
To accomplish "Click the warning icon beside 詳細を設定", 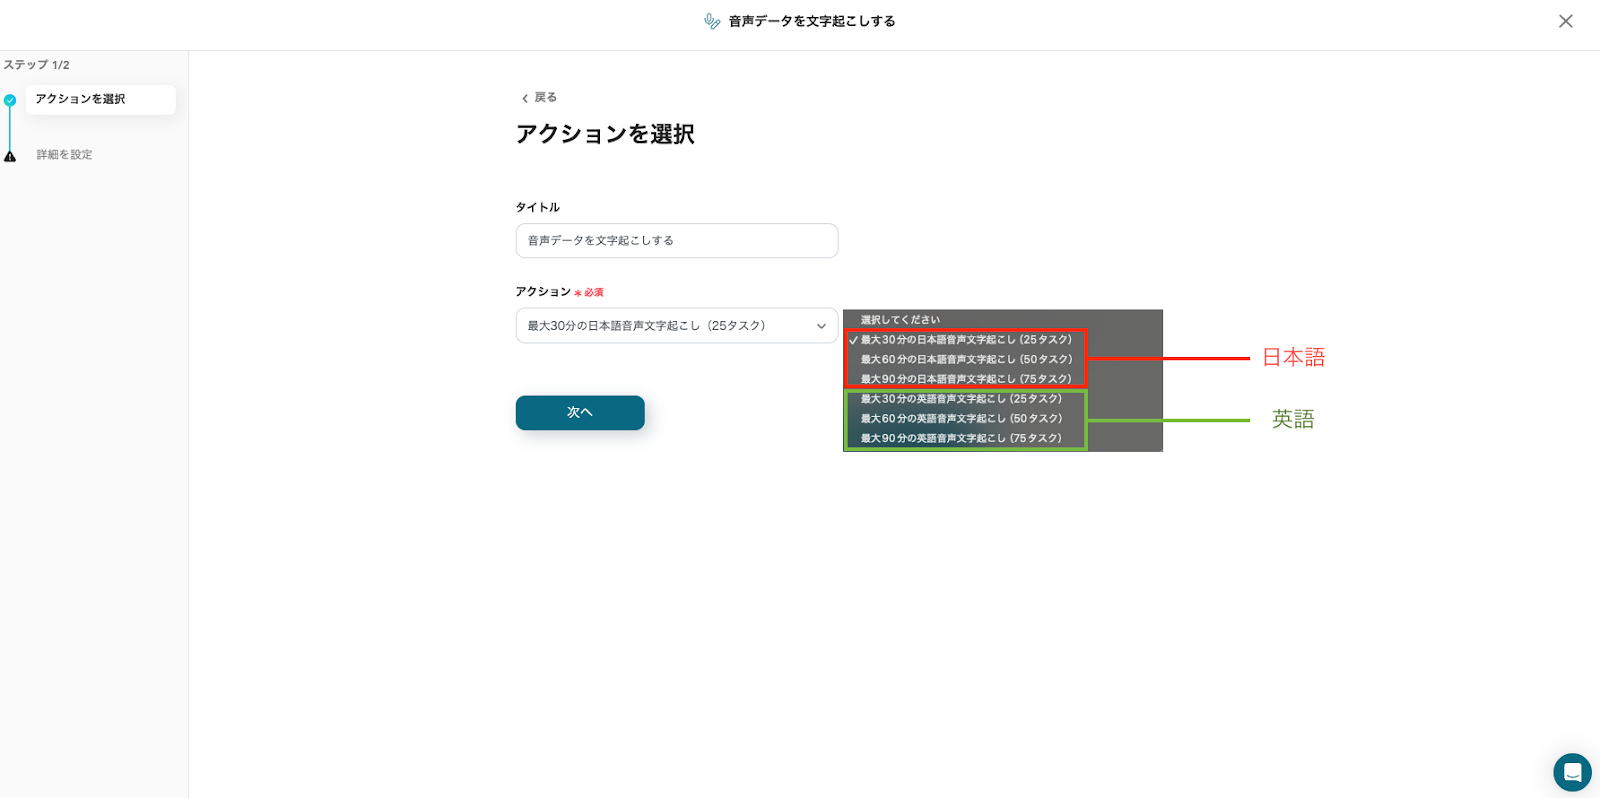I will pyautogui.click(x=10, y=156).
